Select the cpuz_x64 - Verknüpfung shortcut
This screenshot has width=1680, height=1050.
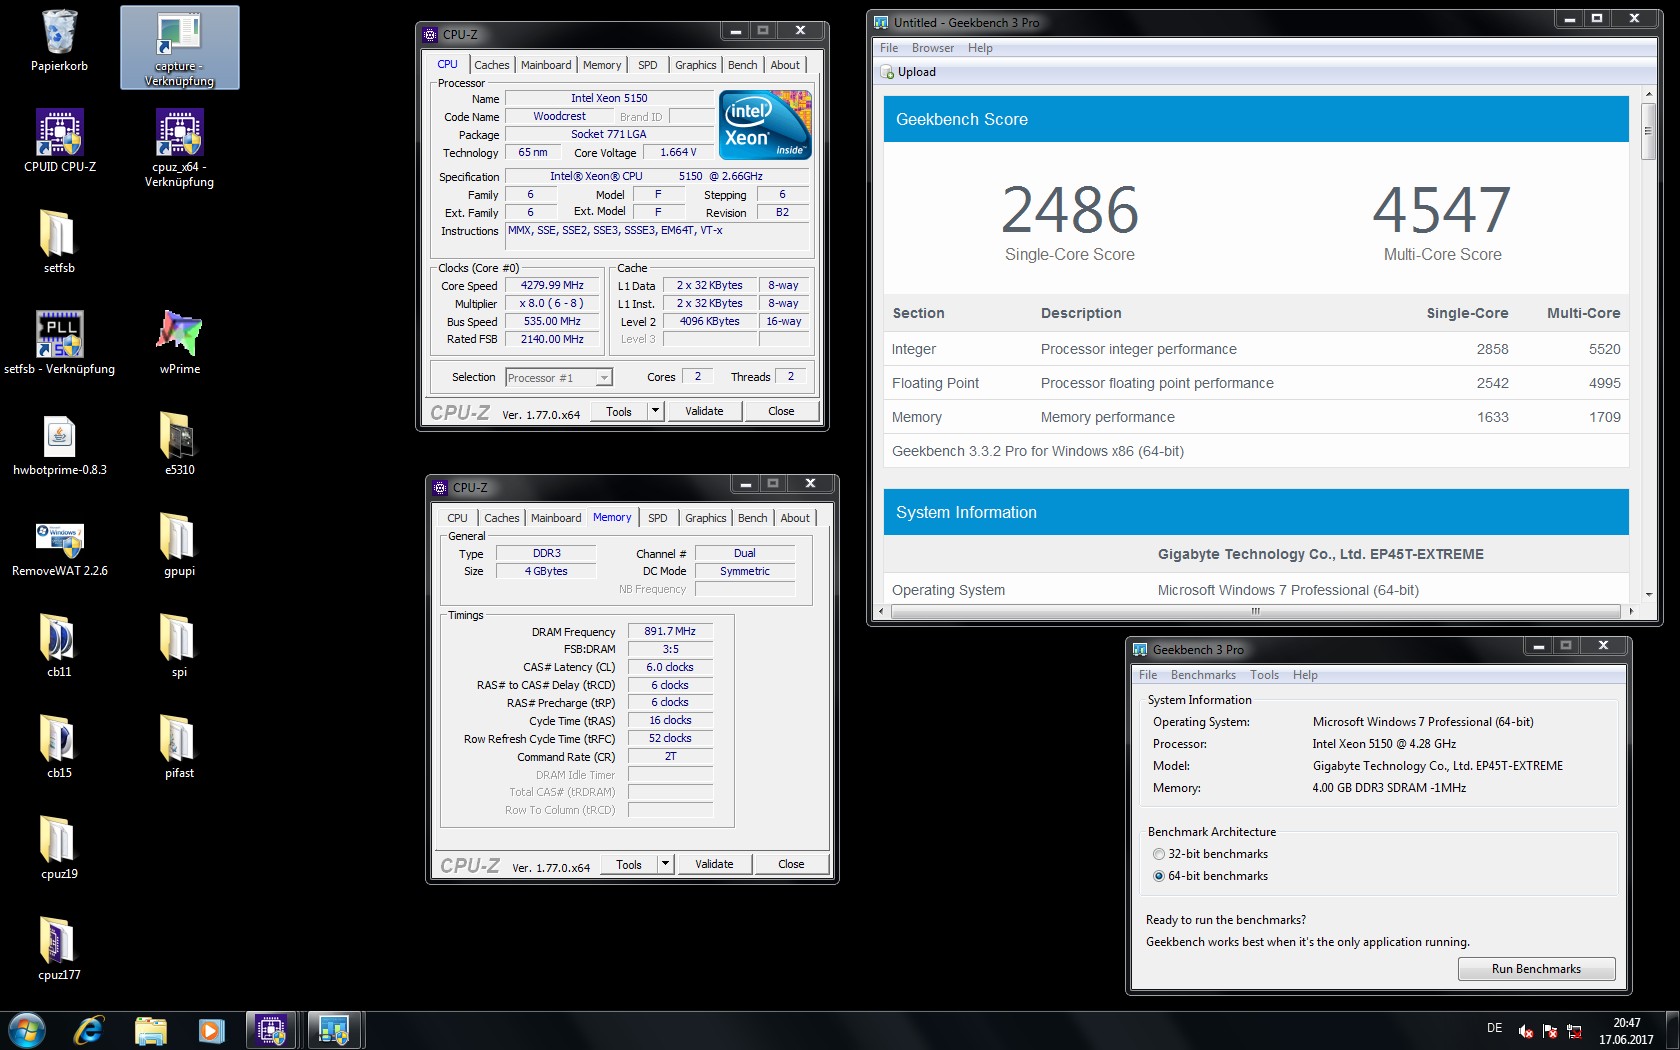[x=179, y=148]
